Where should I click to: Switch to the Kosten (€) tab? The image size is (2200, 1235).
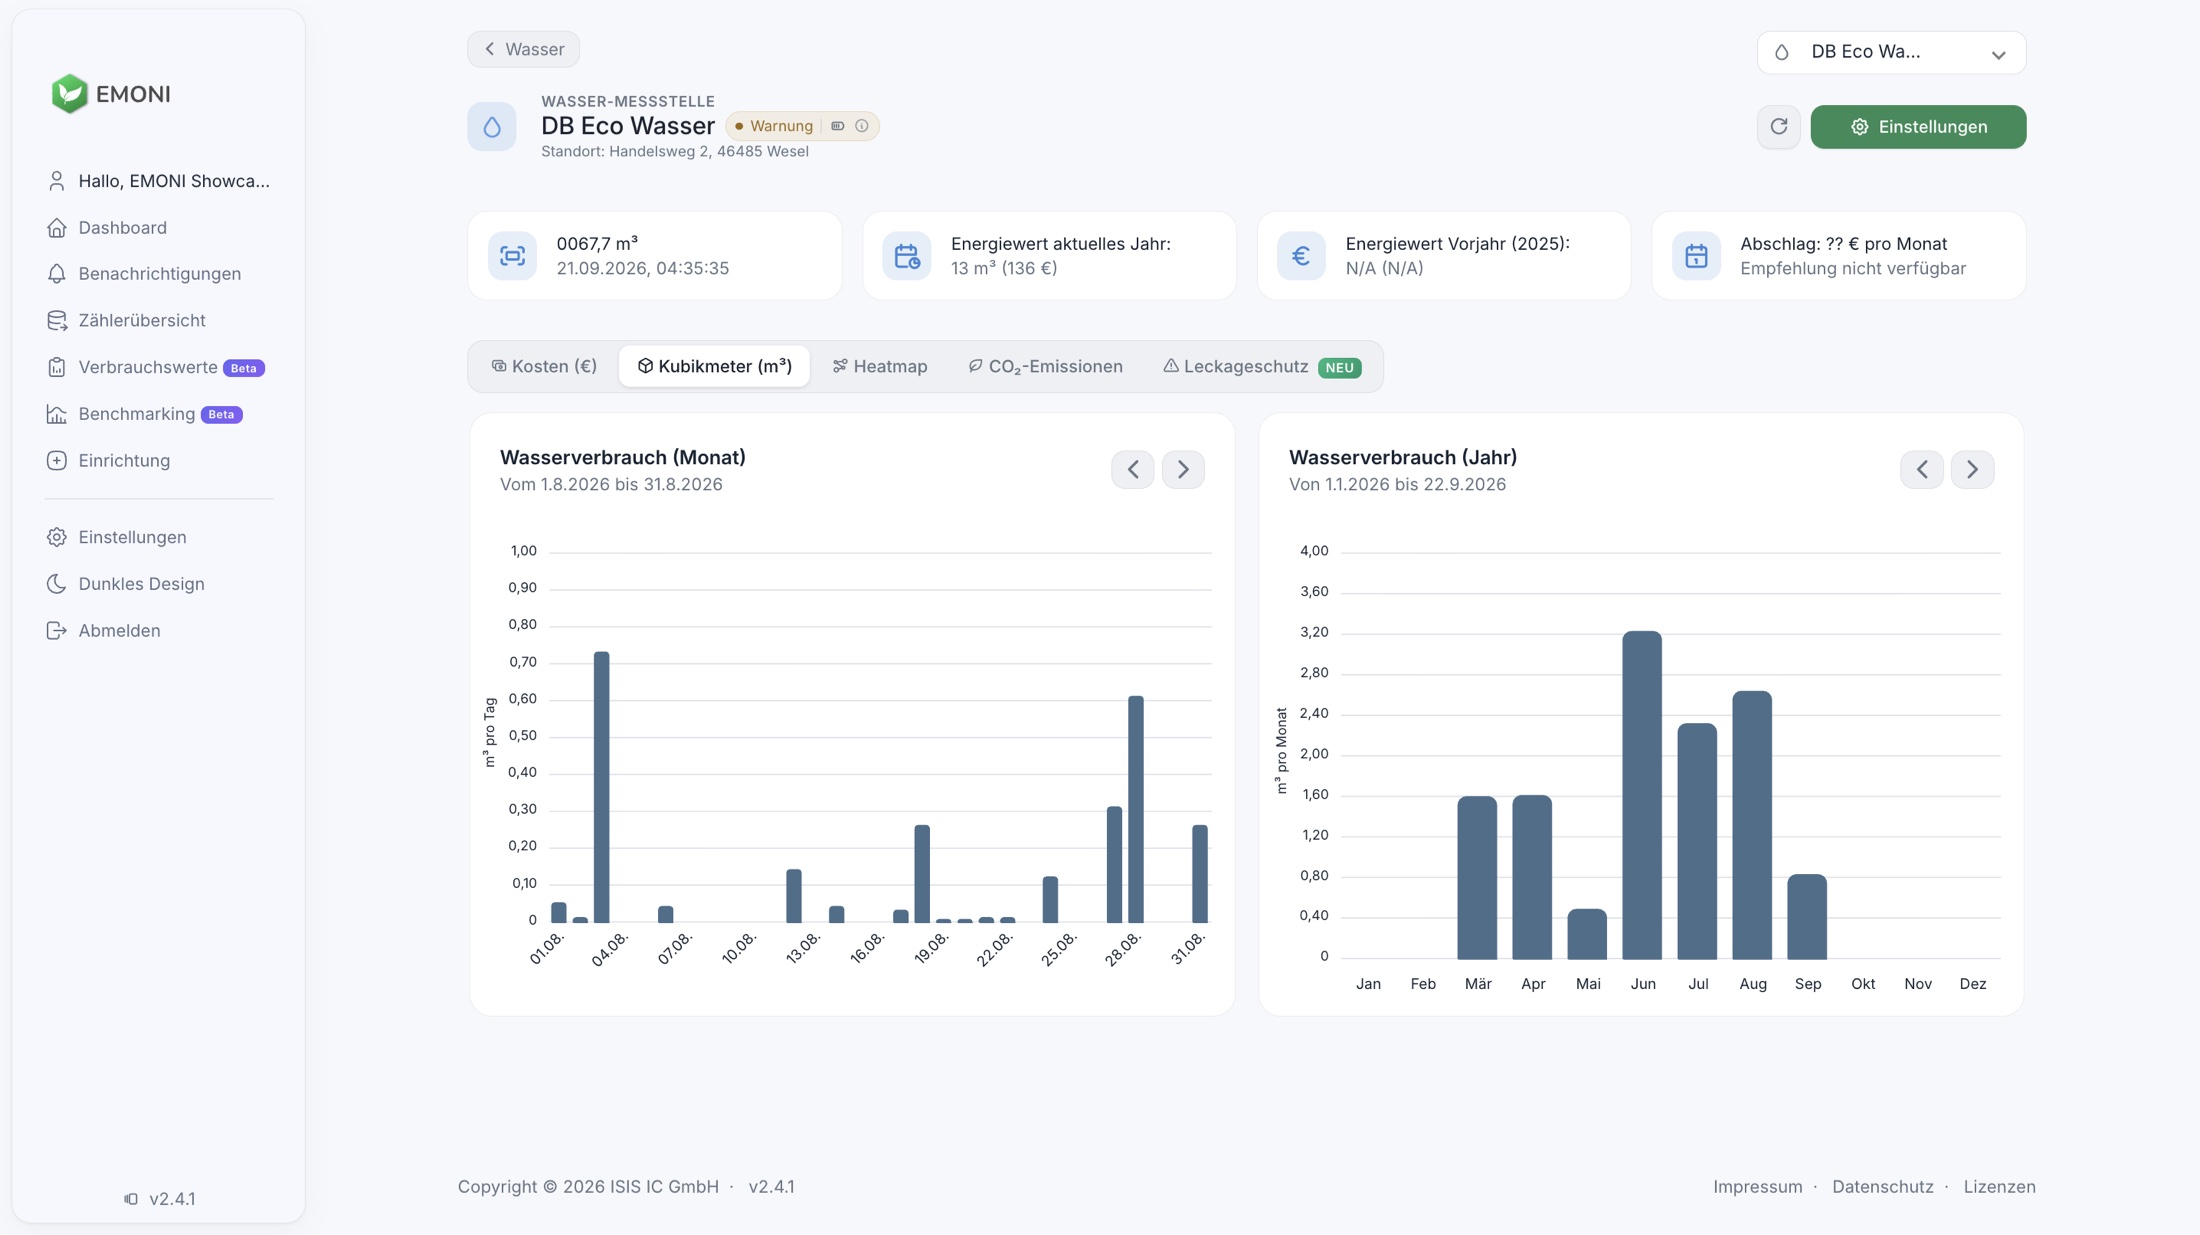[544, 367]
